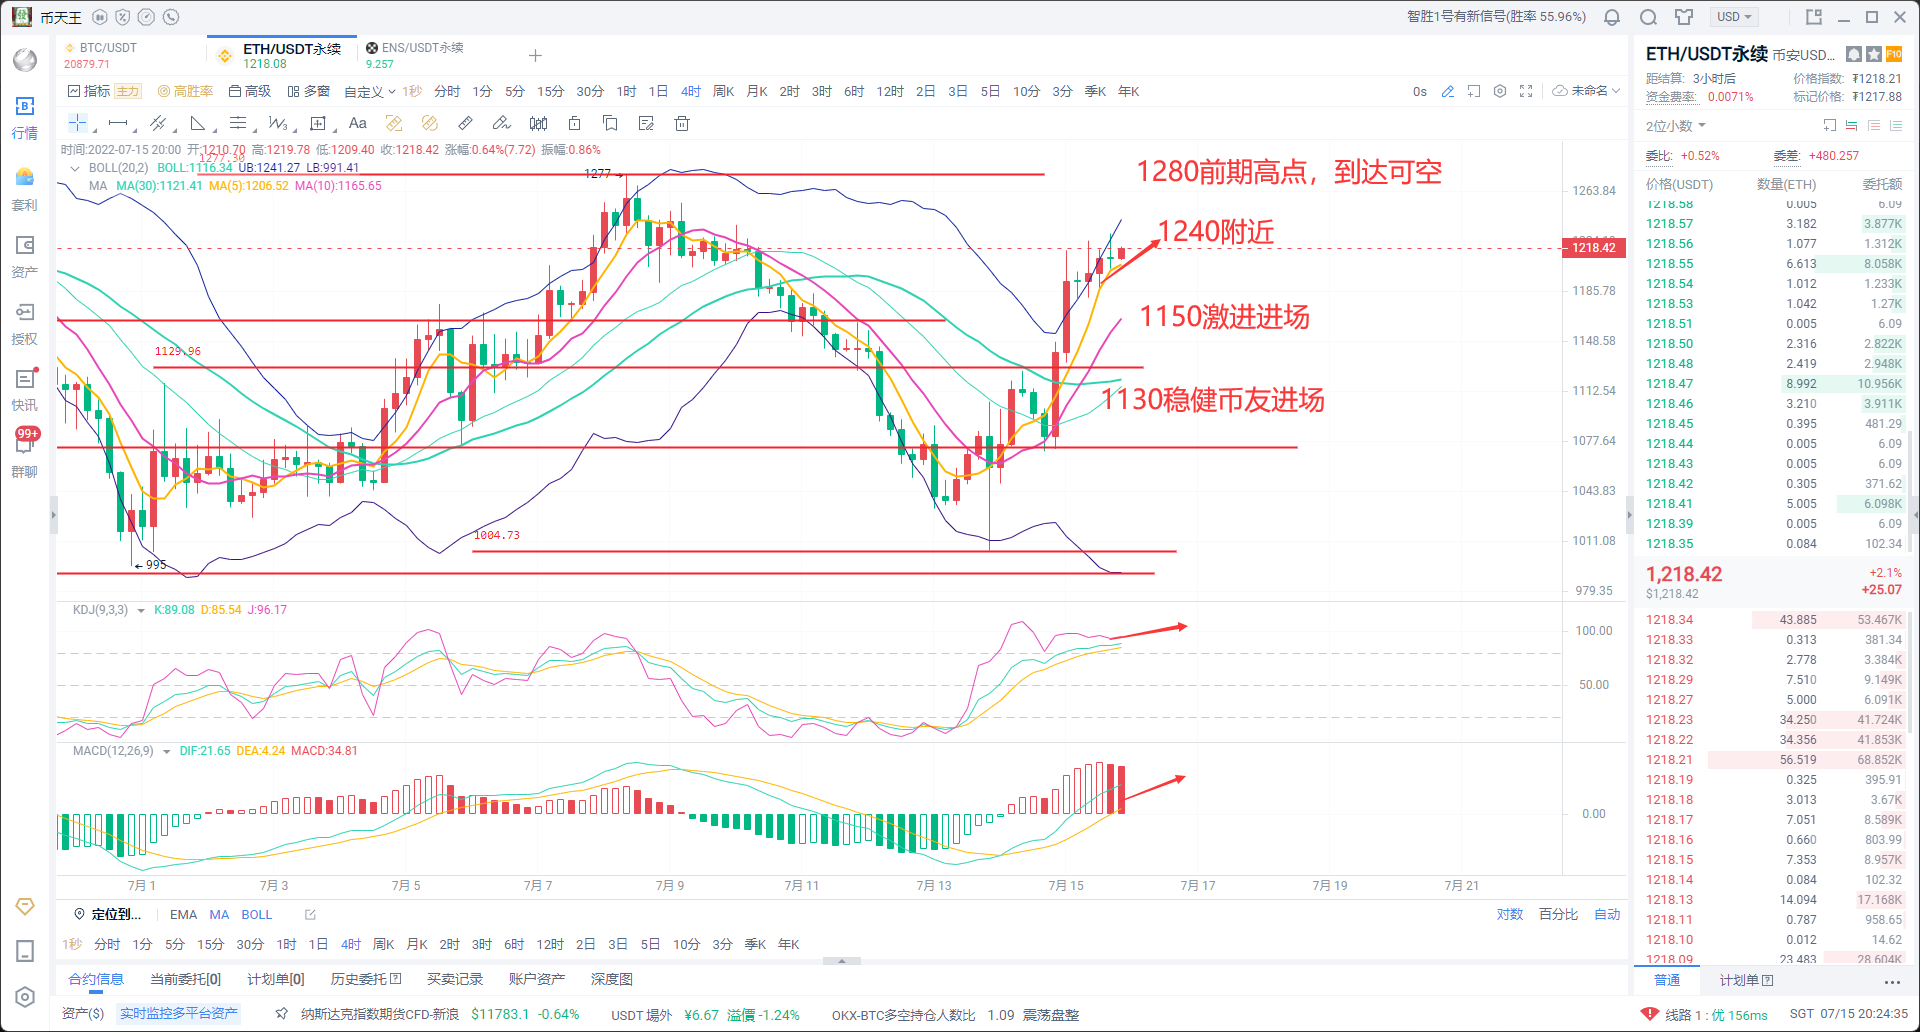Click the candlestick style icon in drawing toolbar

tap(538, 123)
